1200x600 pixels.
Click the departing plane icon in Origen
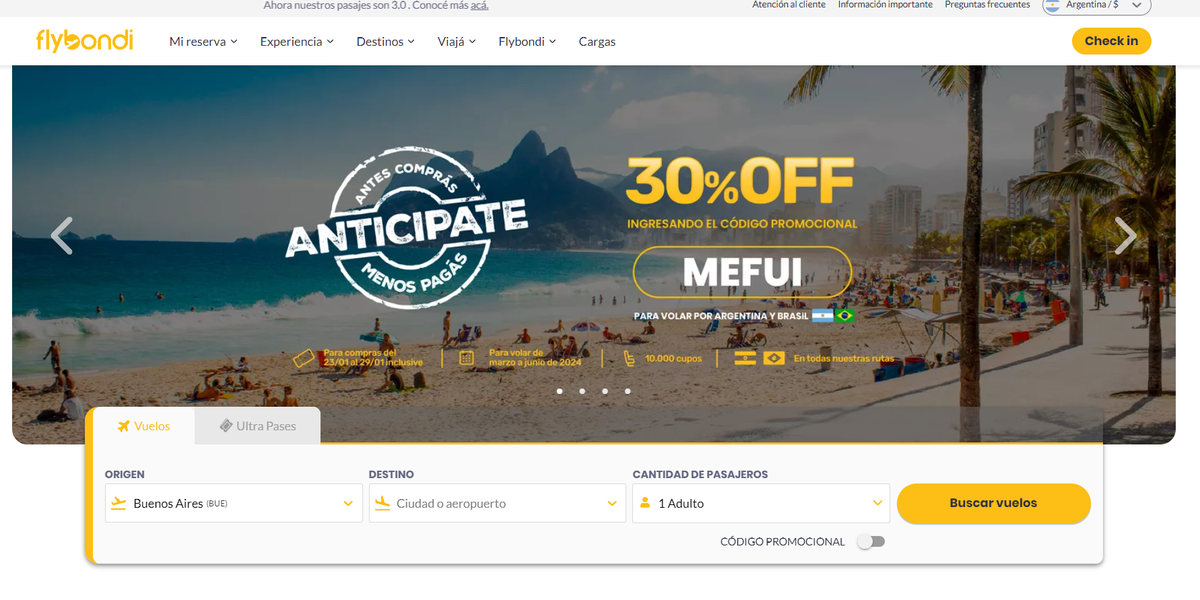[x=119, y=503]
